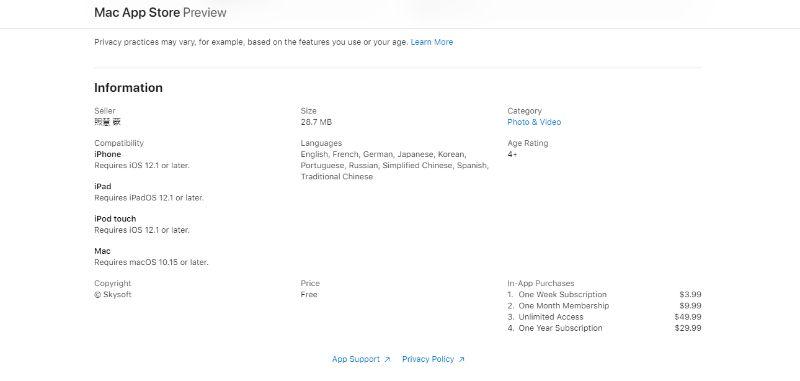Click the Mac App Store Preview heading
Image resolution: width=800 pixels, height=381 pixels.
[x=160, y=13]
